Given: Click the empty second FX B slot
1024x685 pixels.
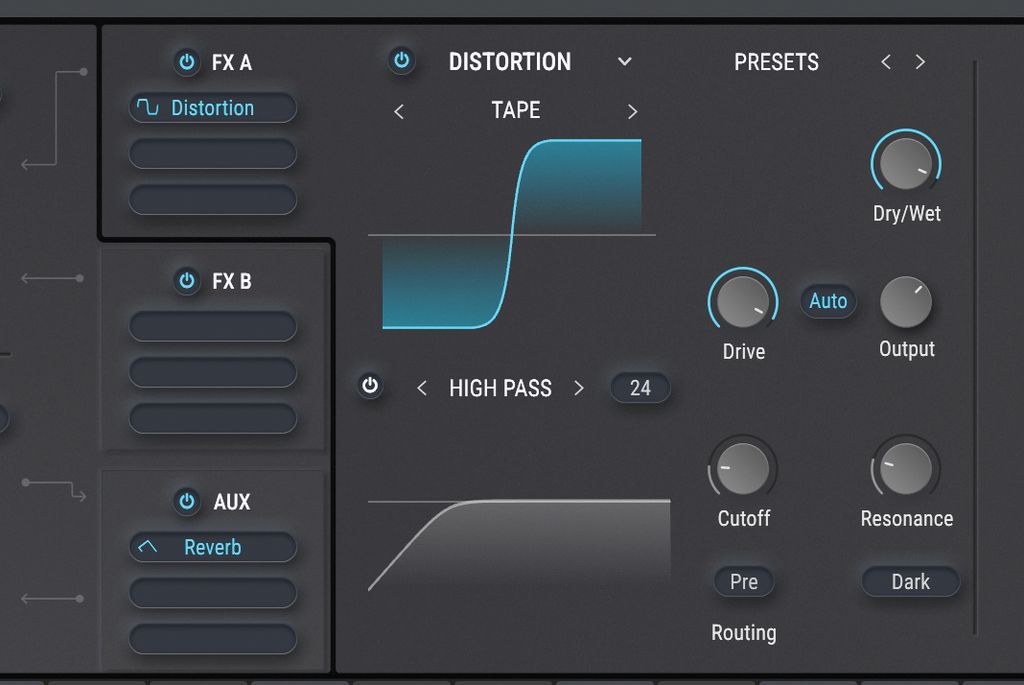Looking at the screenshot, I should (x=212, y=372).
